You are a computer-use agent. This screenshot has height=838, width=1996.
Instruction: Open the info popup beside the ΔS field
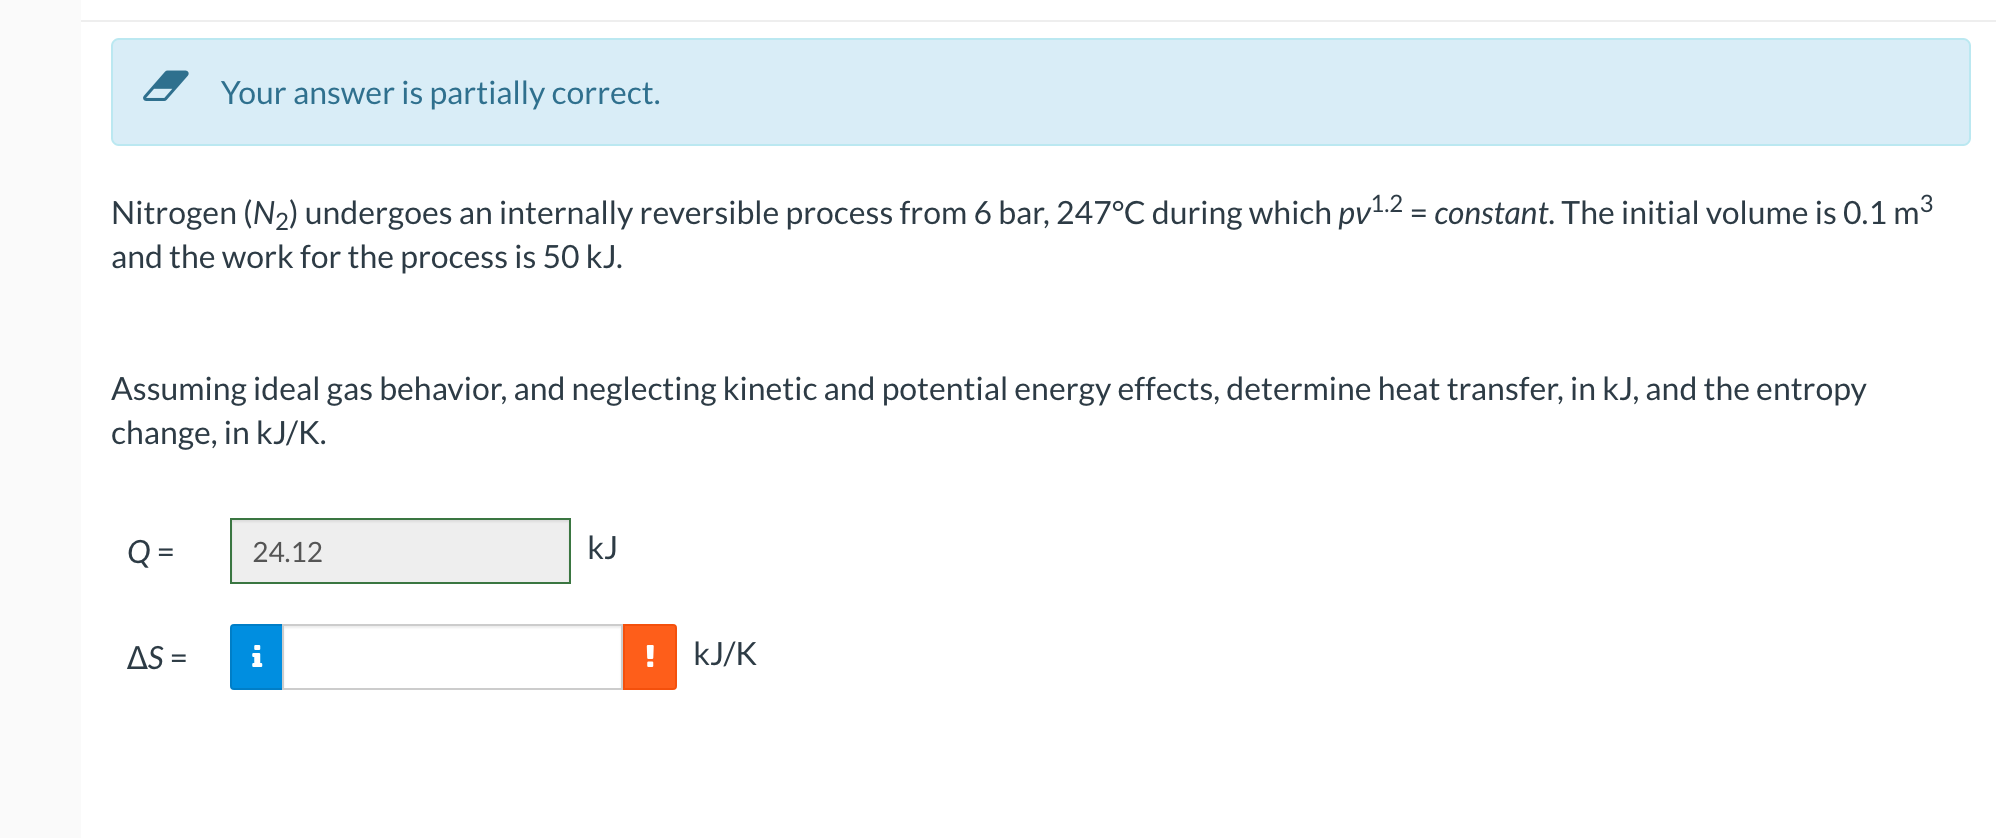click(x=257, y=657)
